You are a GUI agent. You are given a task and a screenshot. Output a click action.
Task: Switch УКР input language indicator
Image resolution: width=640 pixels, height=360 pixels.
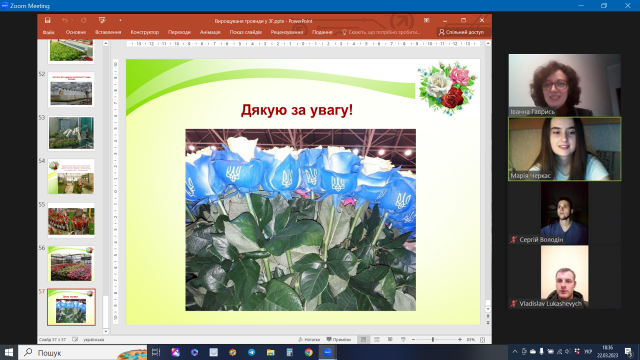[588, 351]
